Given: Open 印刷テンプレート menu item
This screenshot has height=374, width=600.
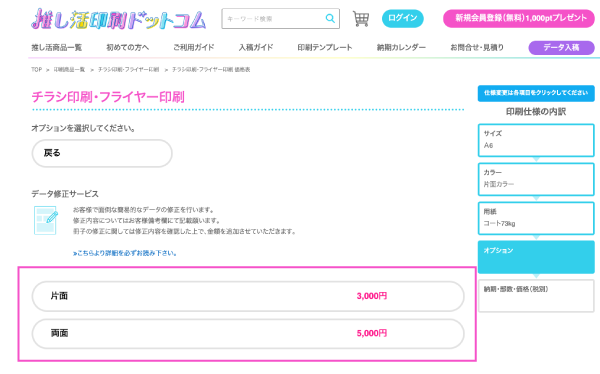Looking at the screenshot, I should pos(325,47).
